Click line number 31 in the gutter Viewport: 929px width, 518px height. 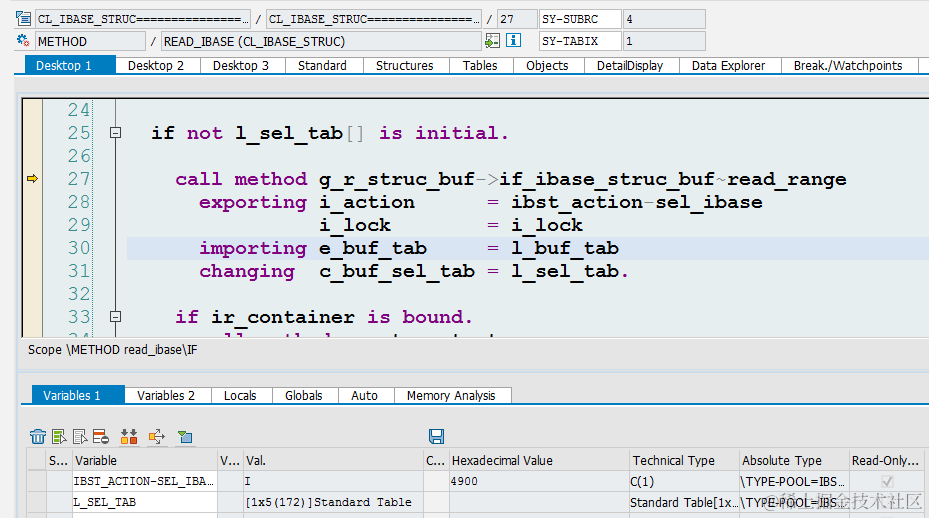pyautogui.click(x=79, y=271)
